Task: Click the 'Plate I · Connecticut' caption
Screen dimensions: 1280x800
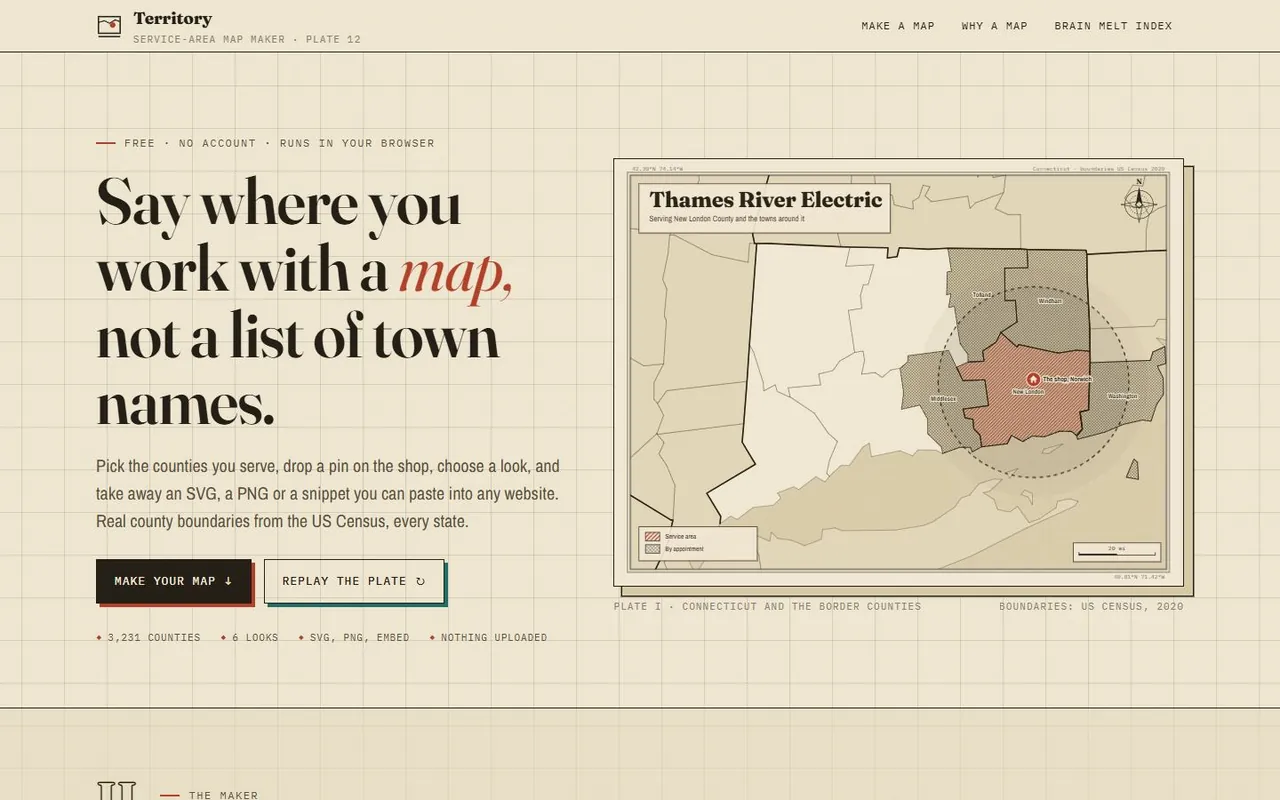Action: 768,607
